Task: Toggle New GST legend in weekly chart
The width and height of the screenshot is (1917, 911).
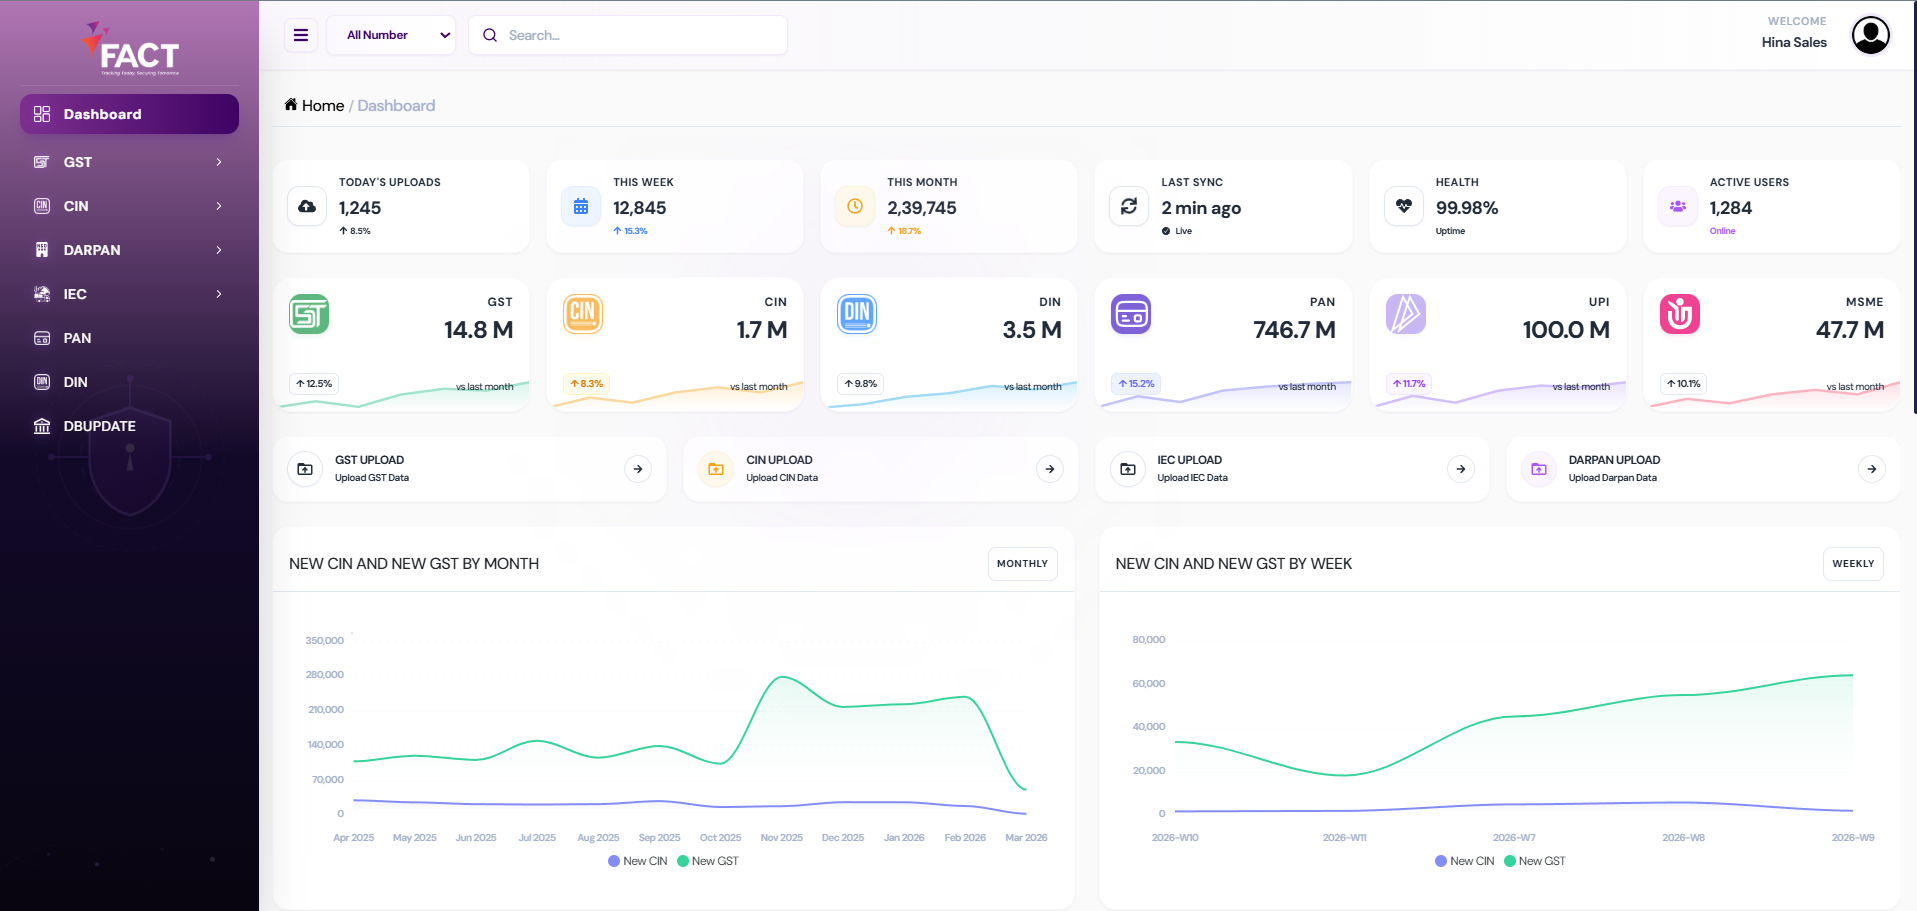Action: pyautogui.click(x=1535, y=861)
